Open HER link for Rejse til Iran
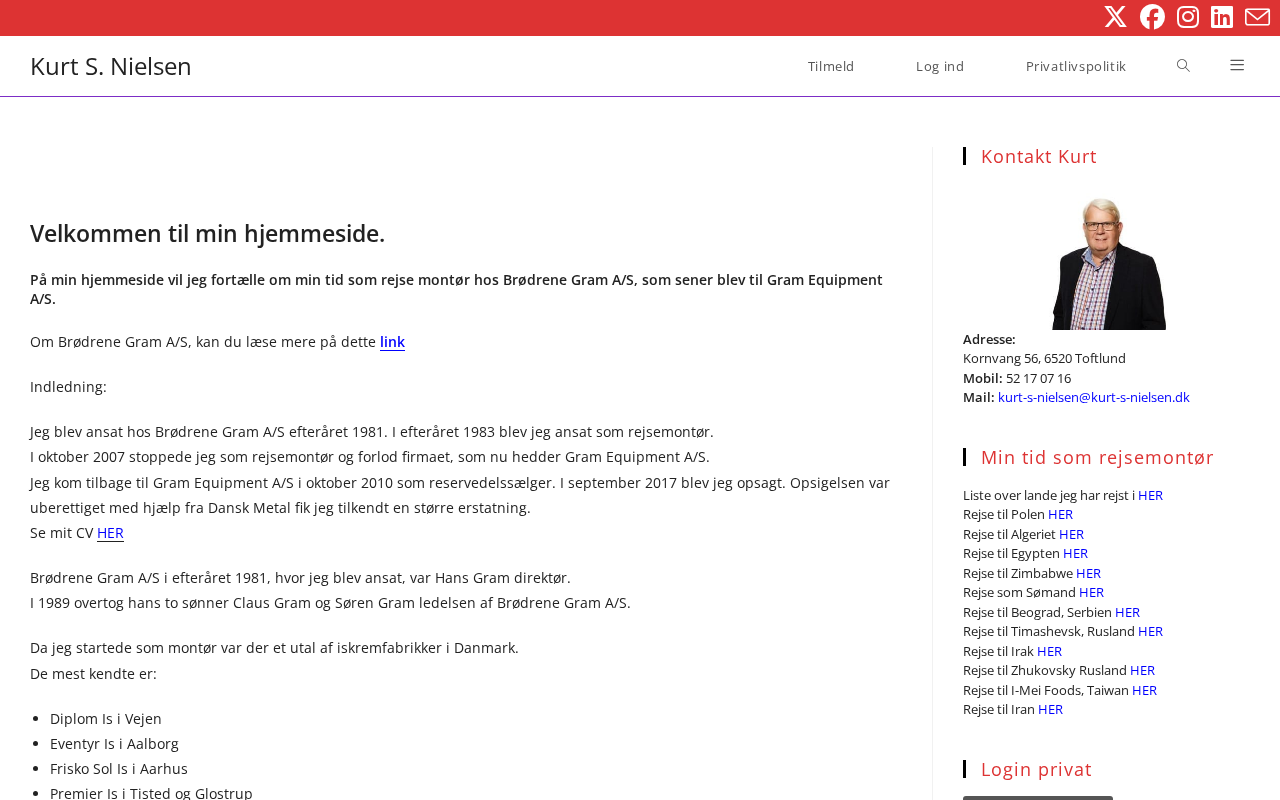Viewport: 1280px width, 800px height. 1050,709
